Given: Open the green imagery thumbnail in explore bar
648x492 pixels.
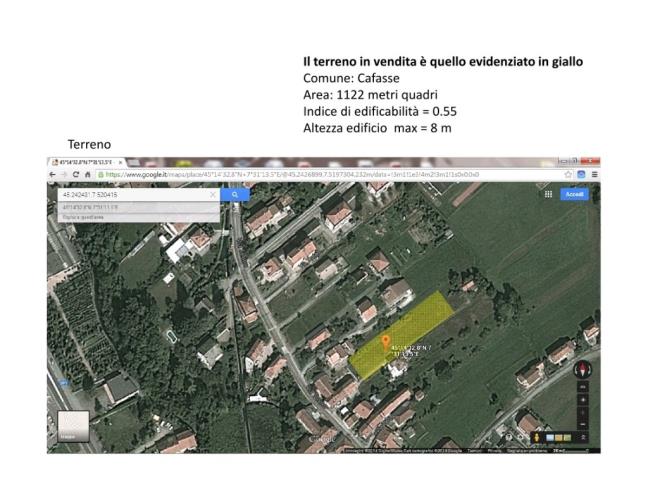Looking at the screenshot, I should click(x=567, y=437).
